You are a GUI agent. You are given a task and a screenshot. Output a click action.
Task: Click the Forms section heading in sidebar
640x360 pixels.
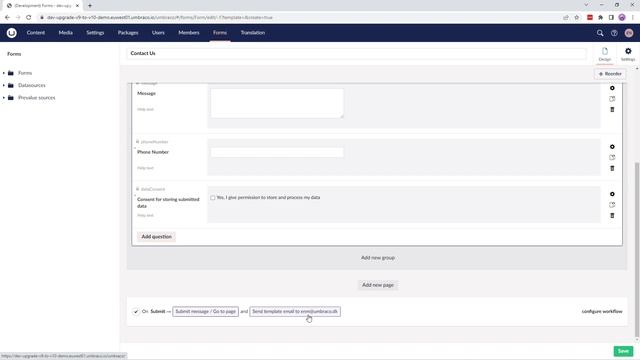14,54
